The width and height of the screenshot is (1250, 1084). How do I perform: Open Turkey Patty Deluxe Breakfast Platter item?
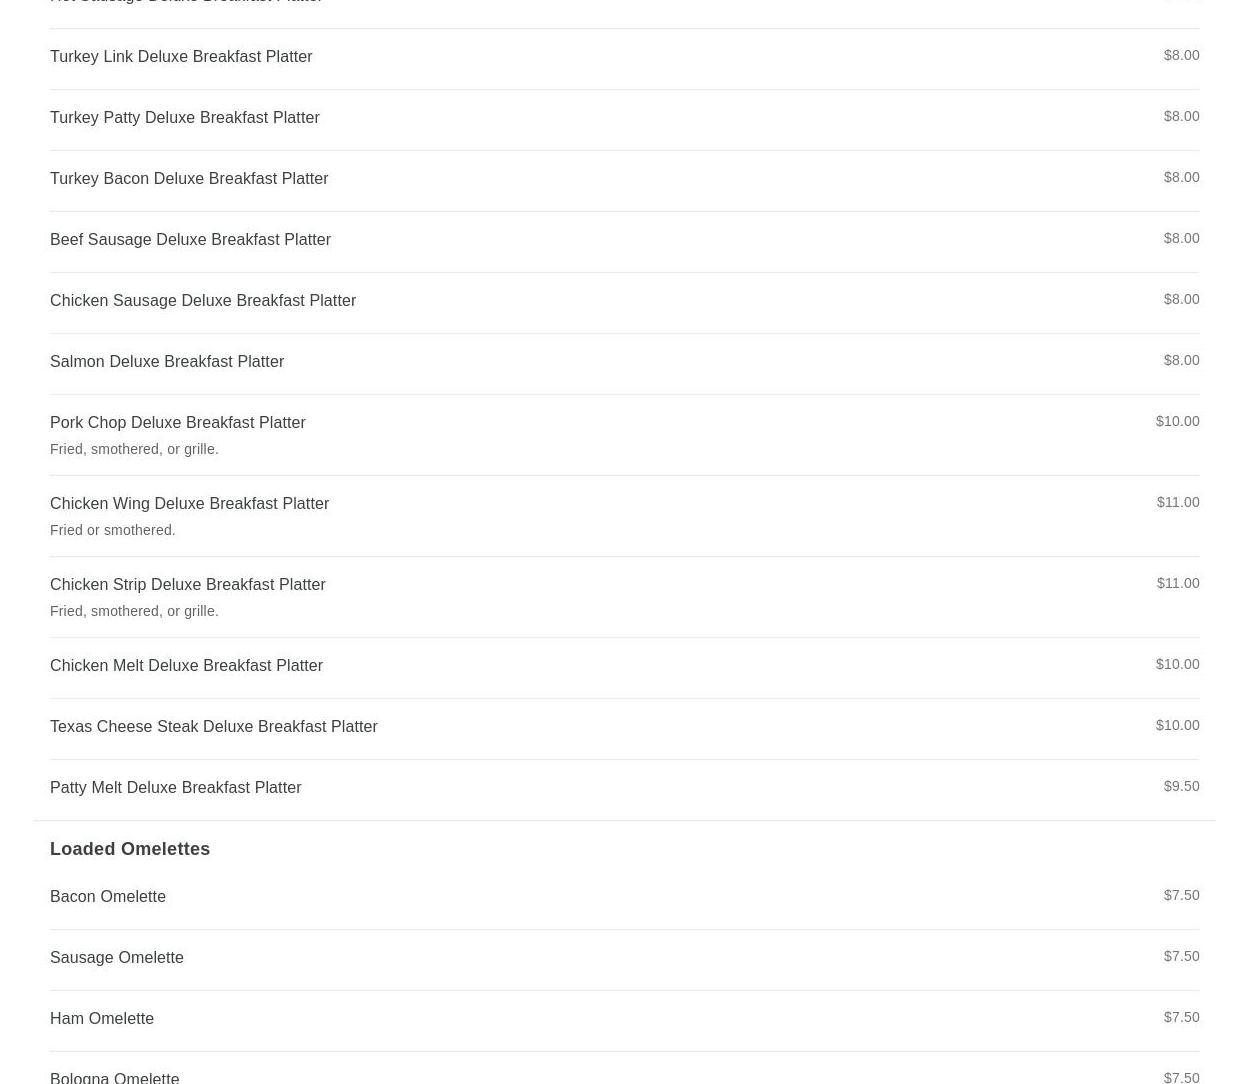click(x=624, y=120)
